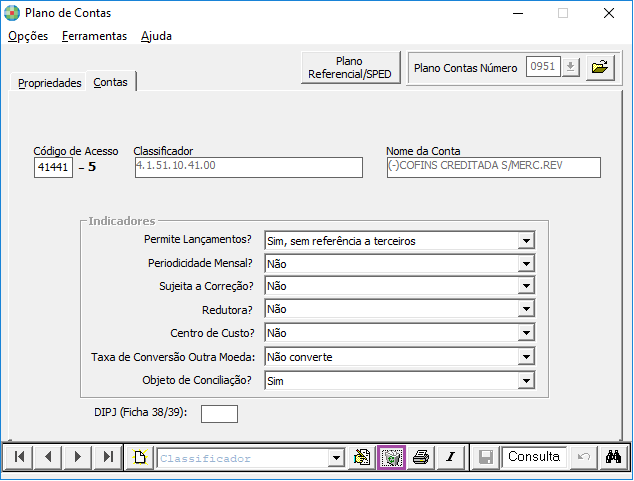Create a new account record
The width and height of the screenshot is (634, 481).
[x=139, y=457]
